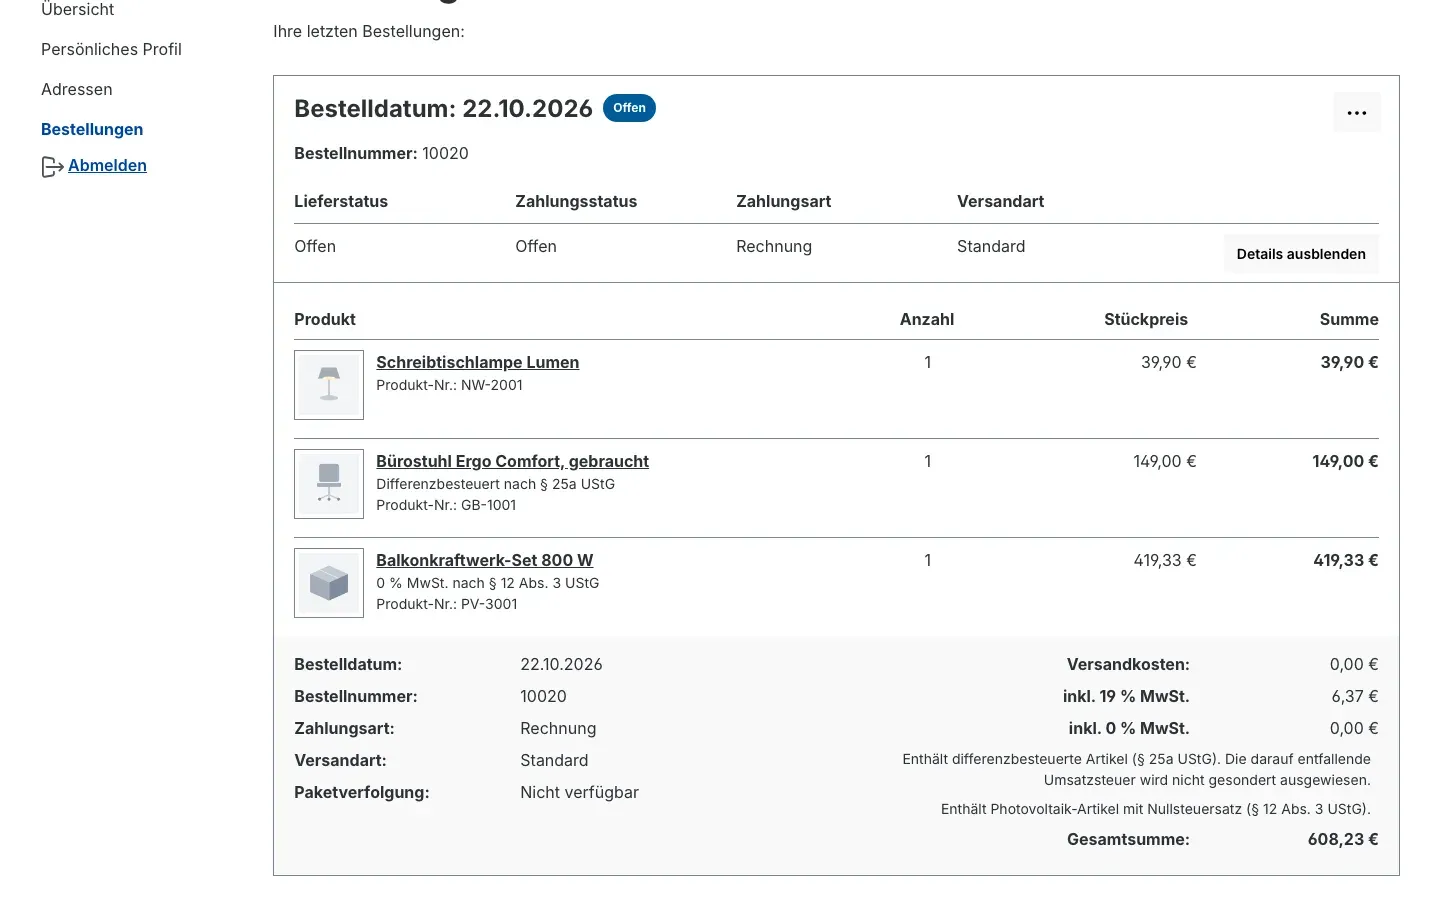Open the Bürostuhl Ergo Comfort, gebraucht link
This screenshot has width=1440, height=900.
512,461
